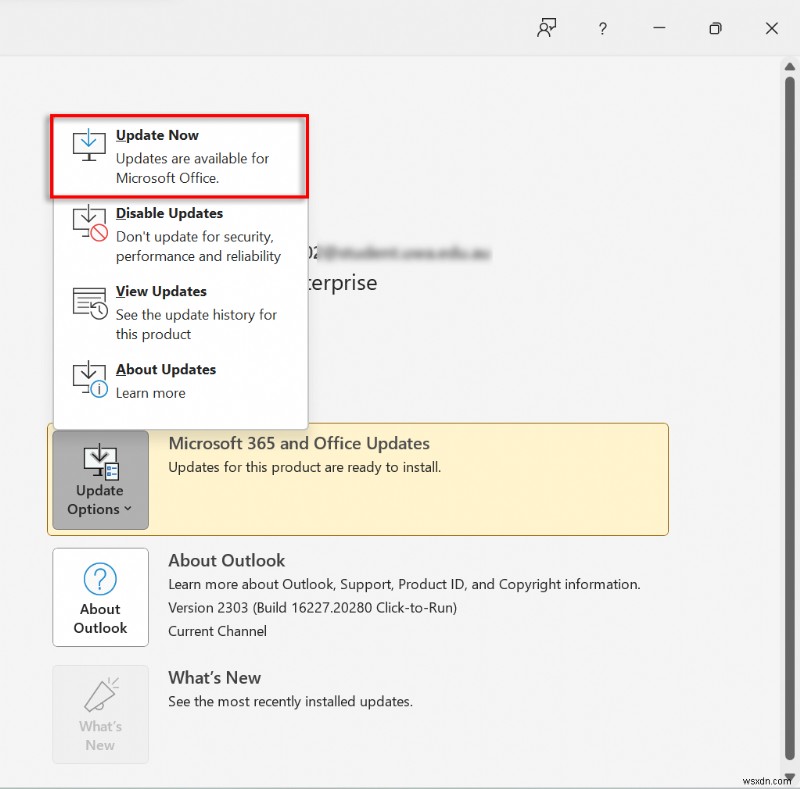Click the vertical scrollbar thumb
Screen dimensions: 800x789
coord(789,418)
